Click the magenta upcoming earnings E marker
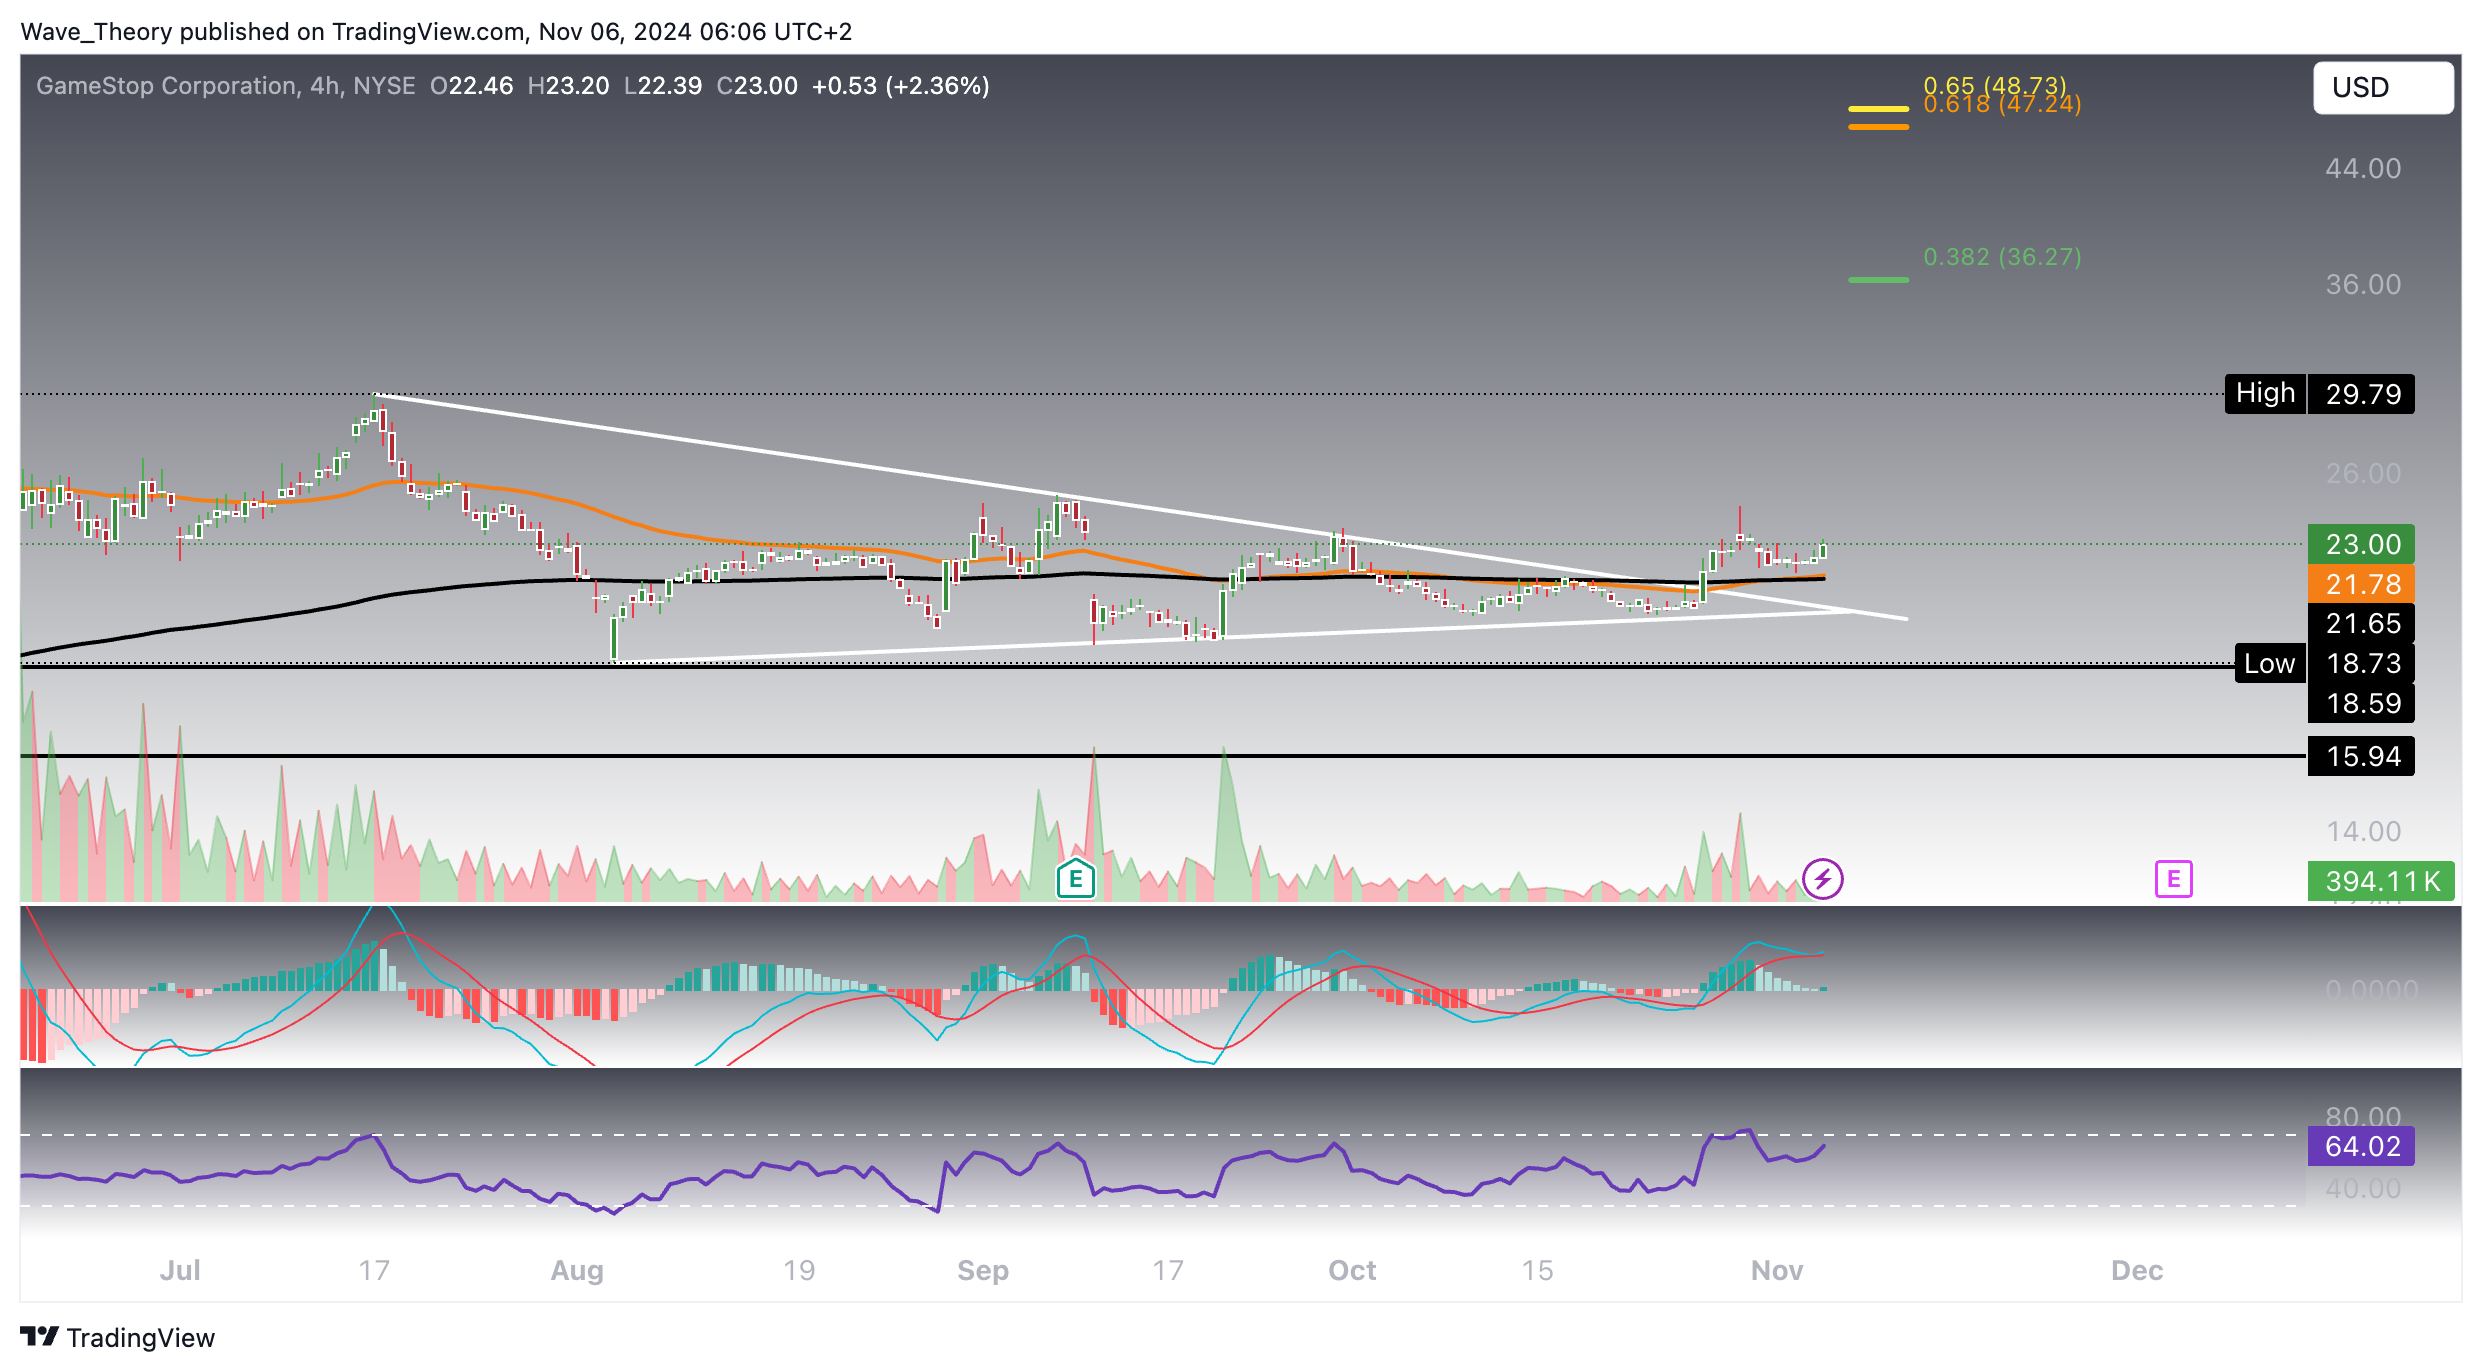This screenshot has height=1372, width=2482. (x=2173, y=879)
